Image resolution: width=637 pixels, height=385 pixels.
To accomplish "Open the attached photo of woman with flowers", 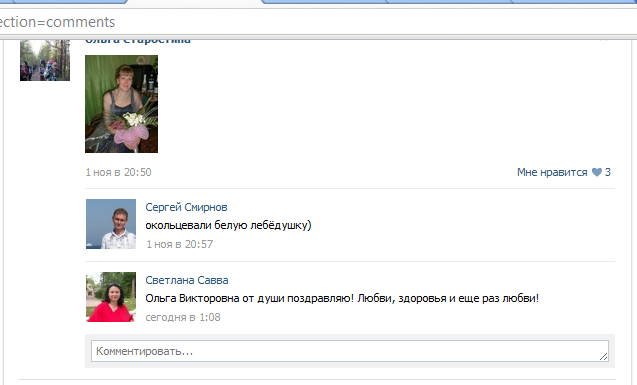I will (x=121, y=104).
